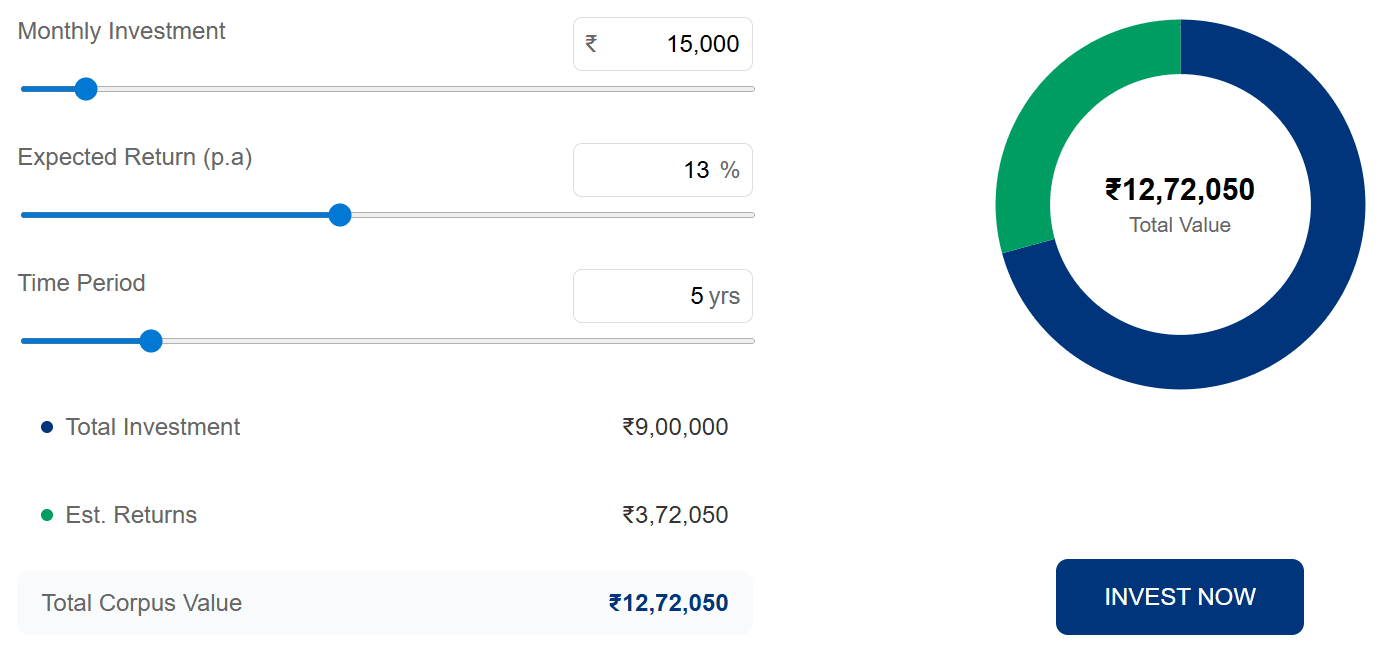Click the Monthly Investment label text
1384x652 pixels.
(x=121, y=31)
